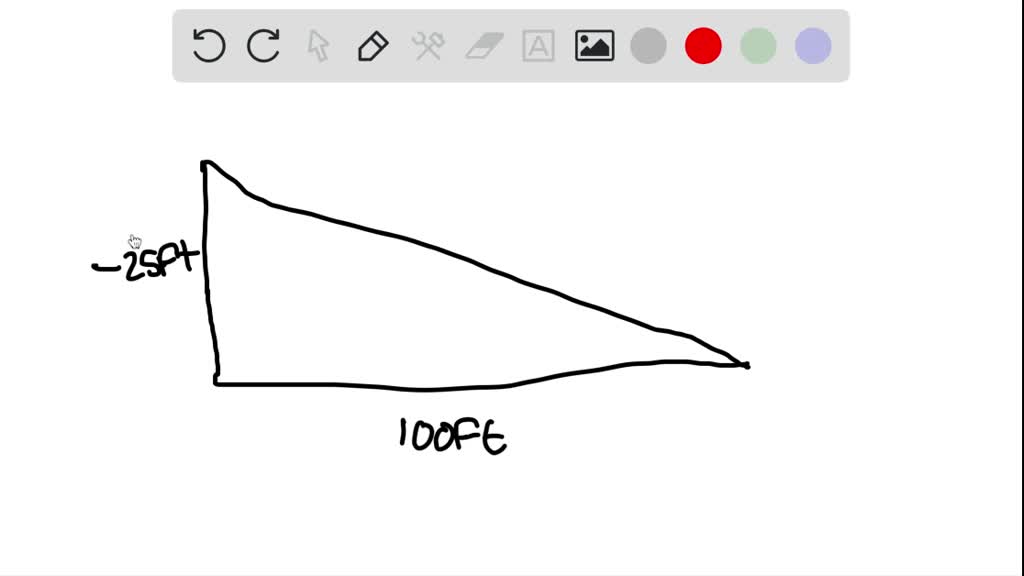
Task: Pick the light green color swatch
Action: click(x=758, y=46)
